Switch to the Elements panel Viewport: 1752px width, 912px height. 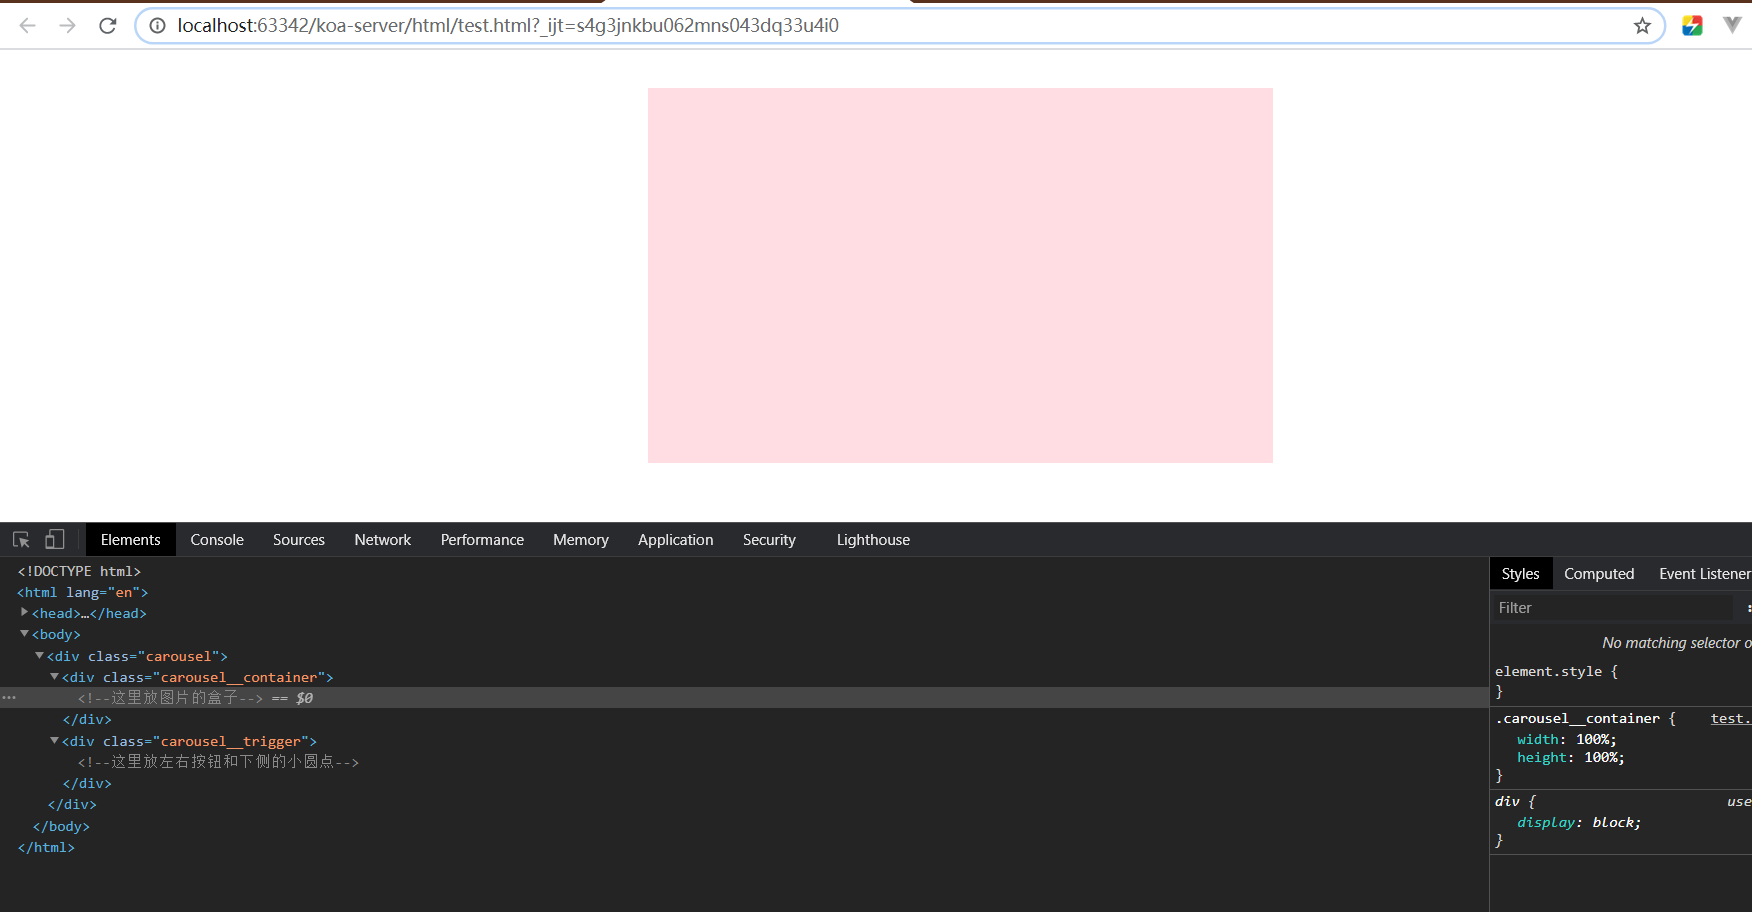click(131, 540)
